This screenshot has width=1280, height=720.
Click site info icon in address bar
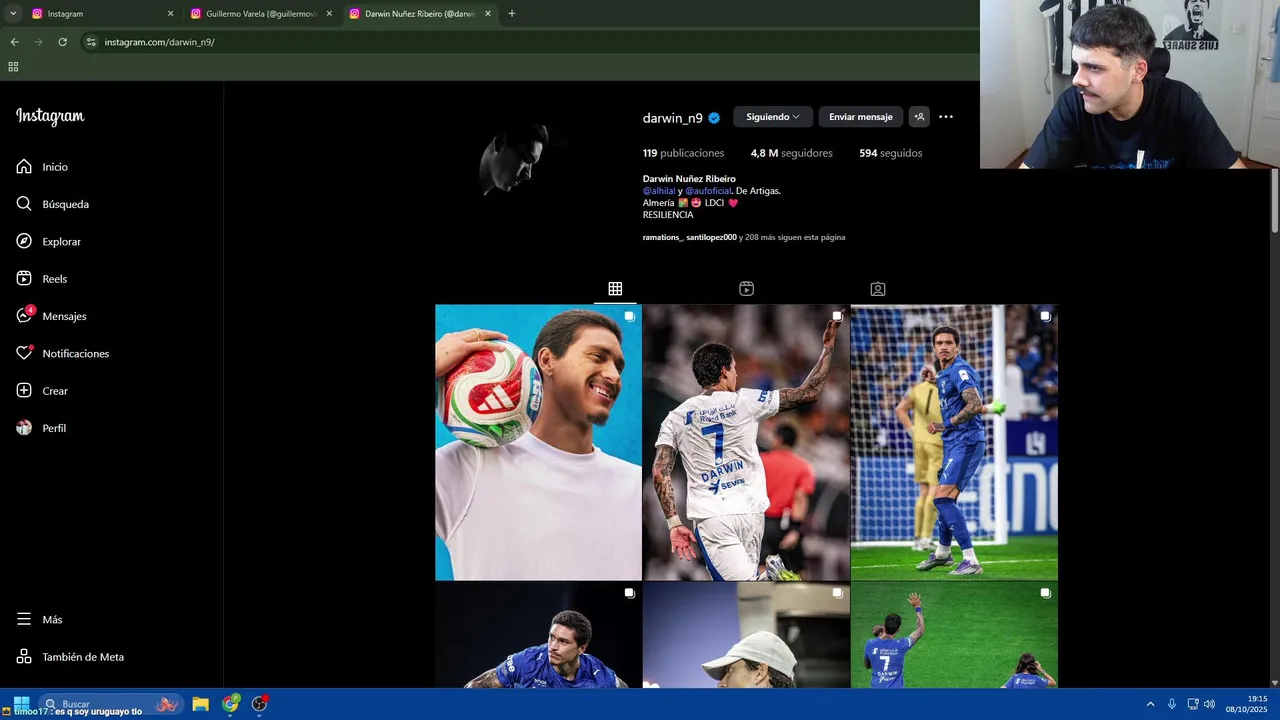click(x=91, y=42)
